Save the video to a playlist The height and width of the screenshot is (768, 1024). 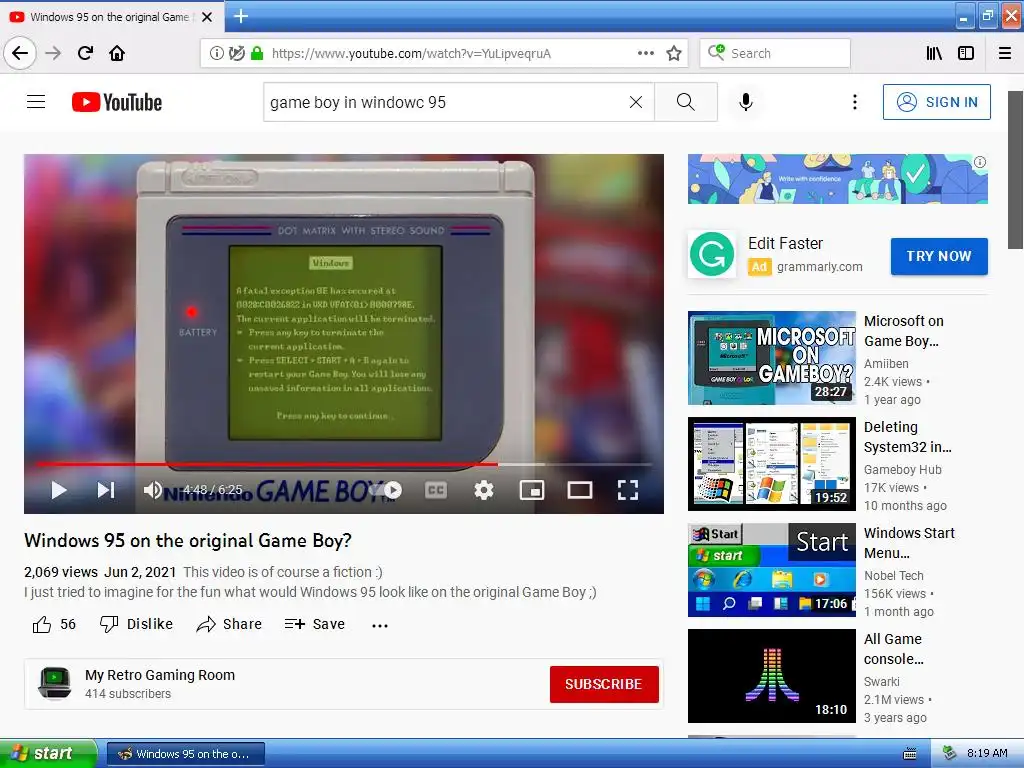point(315,624)
